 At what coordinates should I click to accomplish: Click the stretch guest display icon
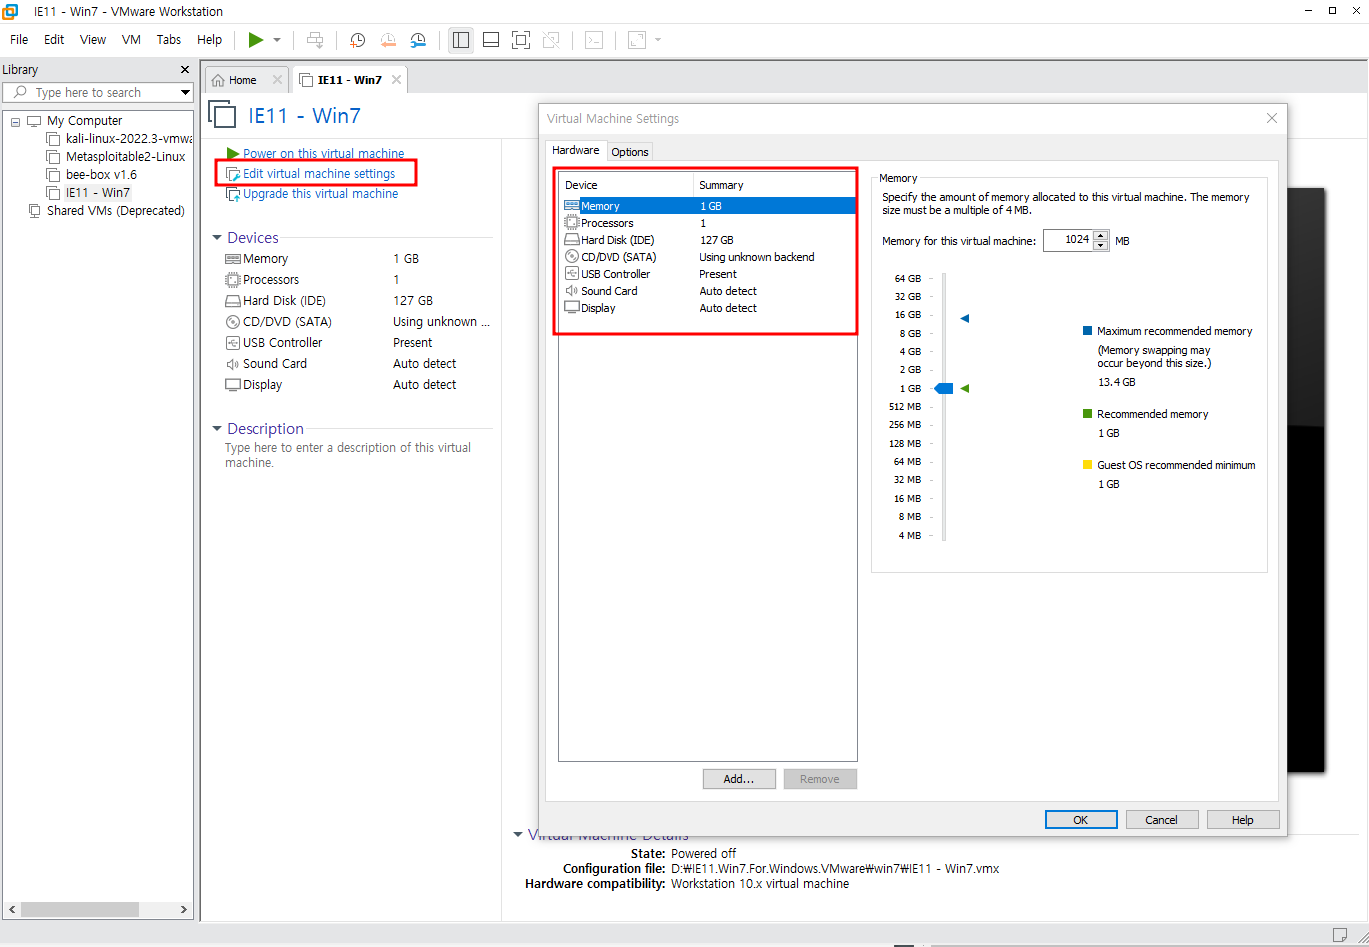(637, 40)
